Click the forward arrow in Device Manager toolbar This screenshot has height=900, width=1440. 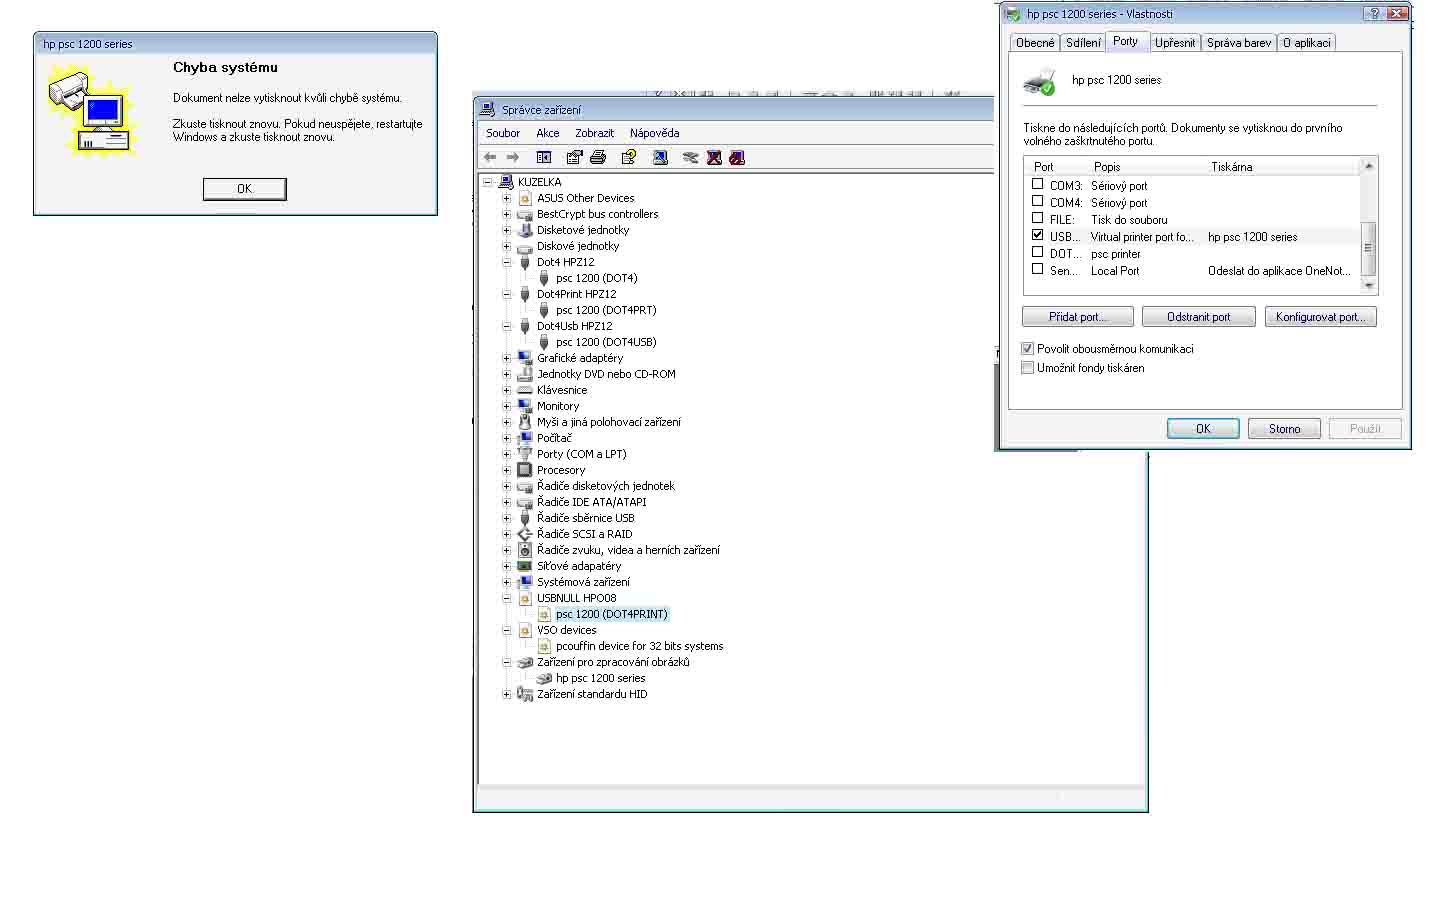coord(513,157)
